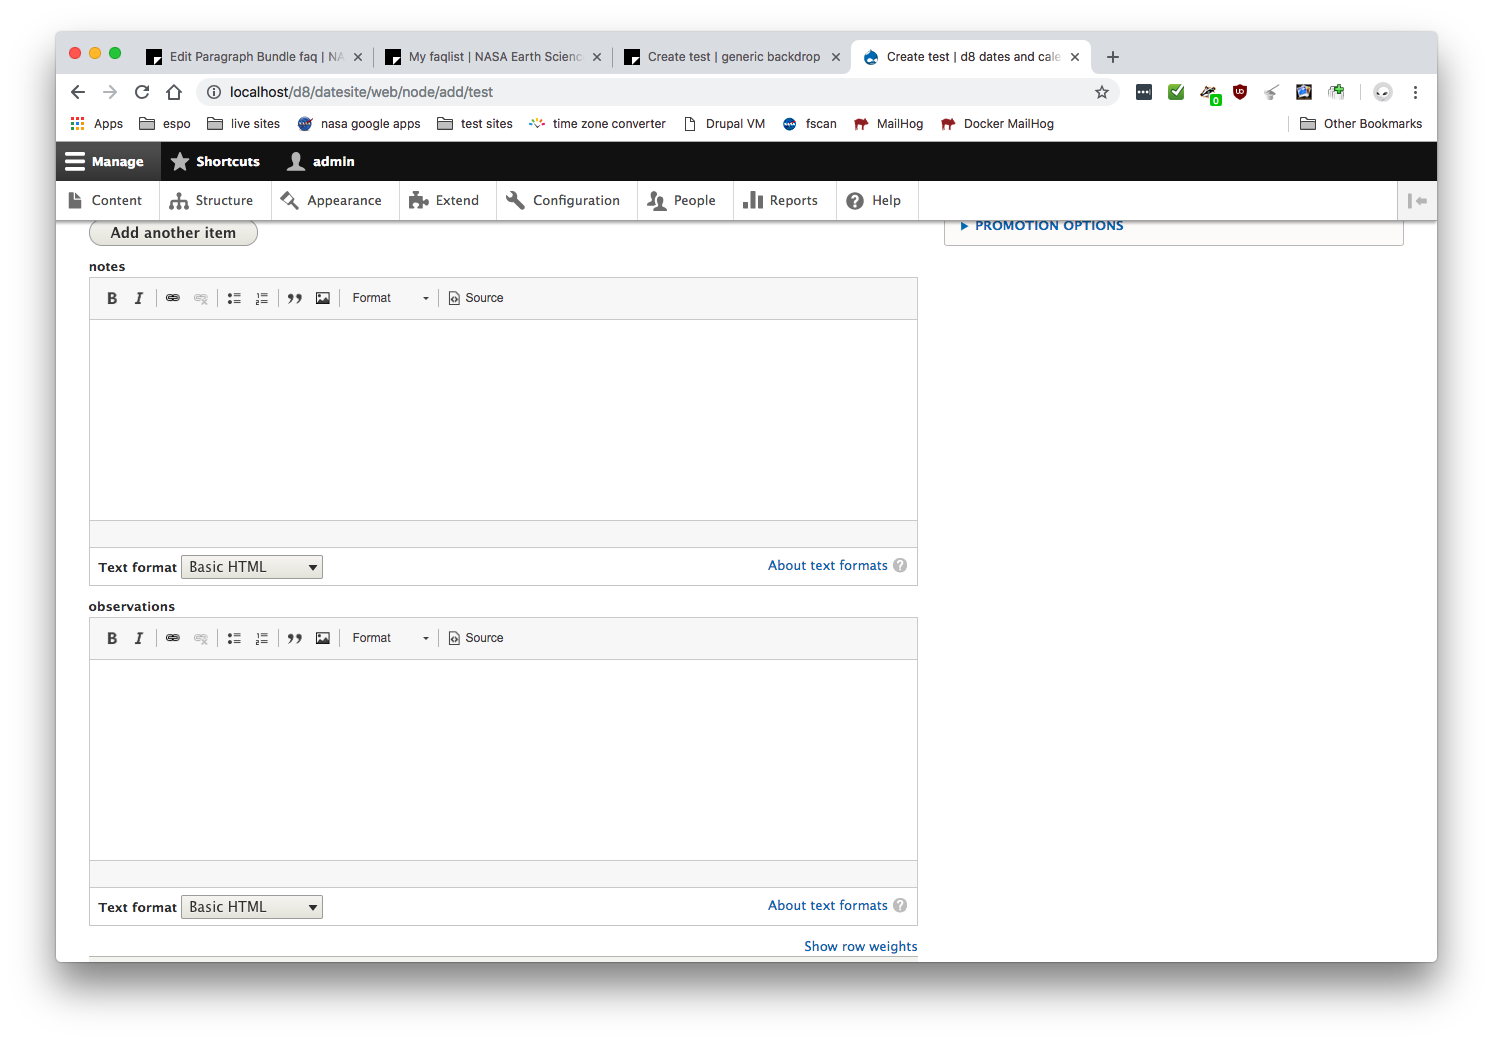Expand the Promotion Options section
The height and width of the screenshot is (1042, 1493).
[1047, 225]
